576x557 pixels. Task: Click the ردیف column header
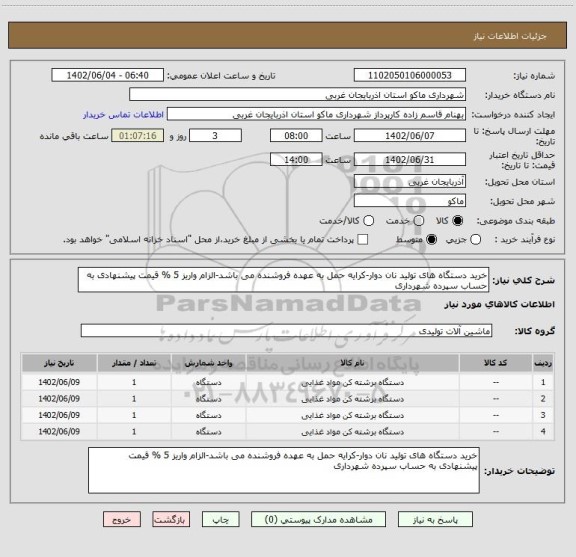pos(543,363)
